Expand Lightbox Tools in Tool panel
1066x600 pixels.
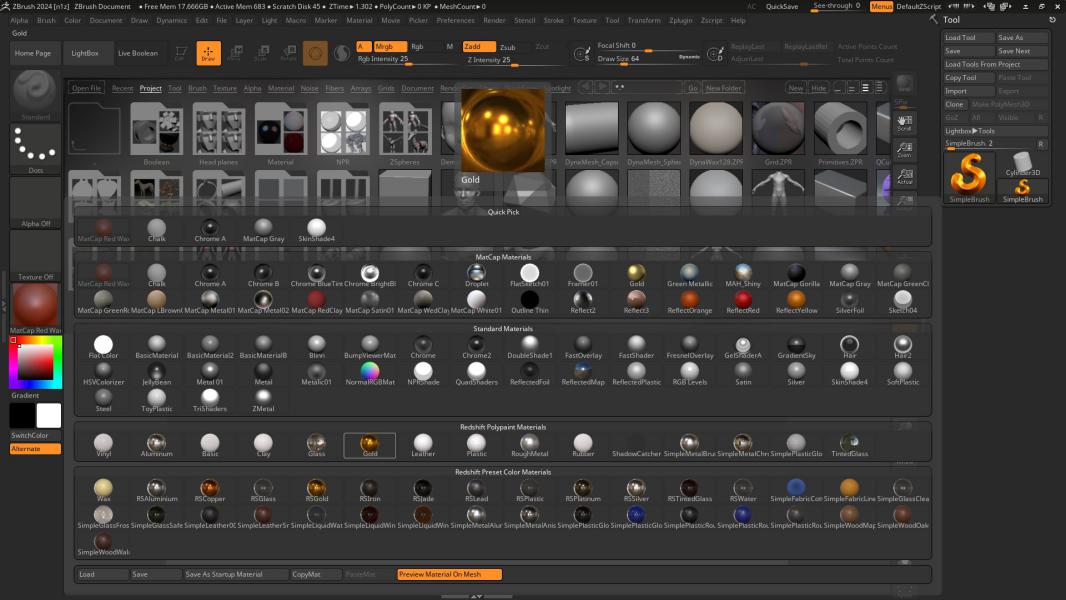click(995, 130)
